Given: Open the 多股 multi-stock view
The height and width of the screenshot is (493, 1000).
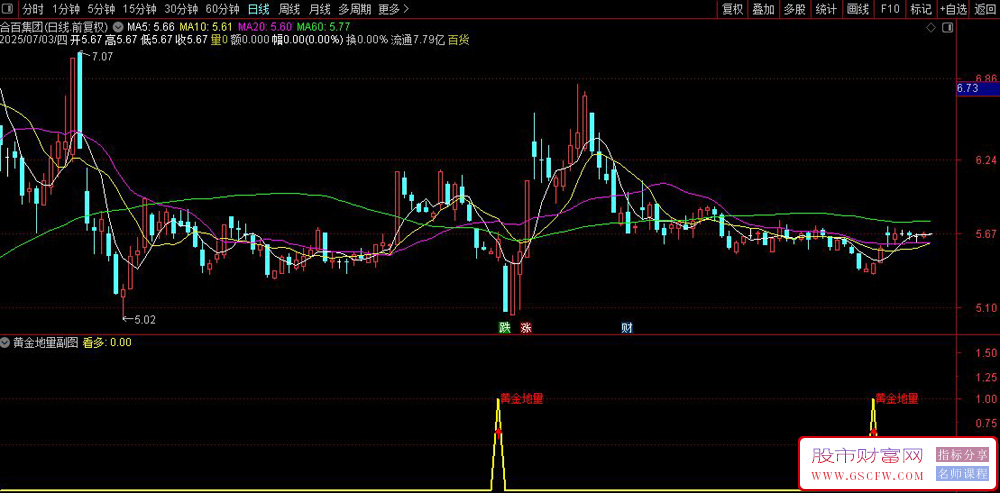Looking at the screenshot, I should coord(794,9).
